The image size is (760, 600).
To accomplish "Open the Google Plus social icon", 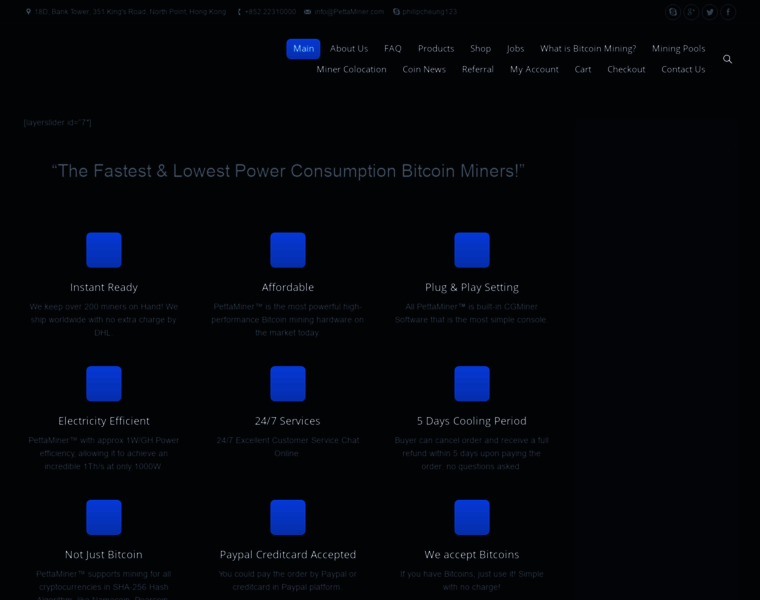I will 691,12.
